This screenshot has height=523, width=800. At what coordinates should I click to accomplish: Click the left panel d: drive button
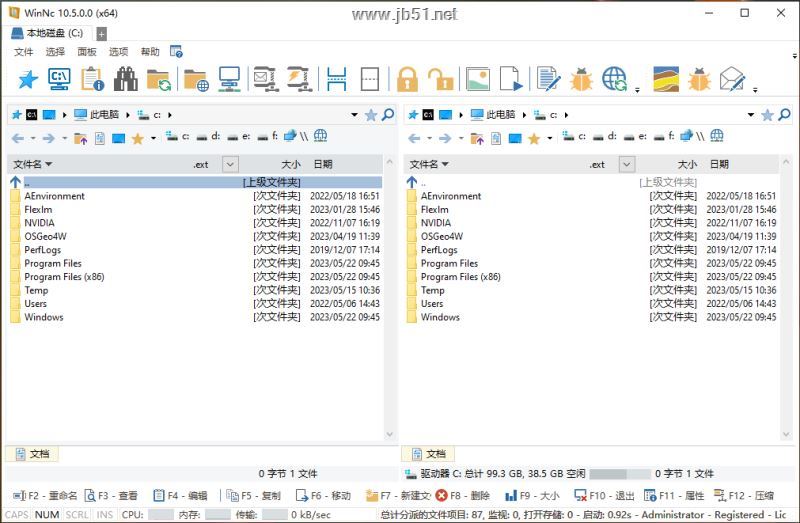pyautogui.click(x=209, y=136)
